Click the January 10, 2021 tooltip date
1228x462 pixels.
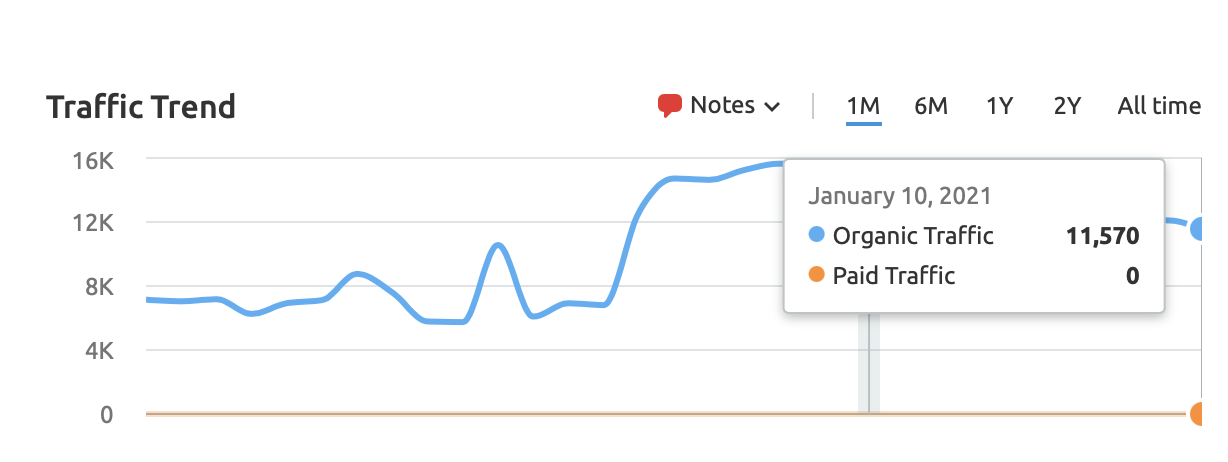coord(900,195)
